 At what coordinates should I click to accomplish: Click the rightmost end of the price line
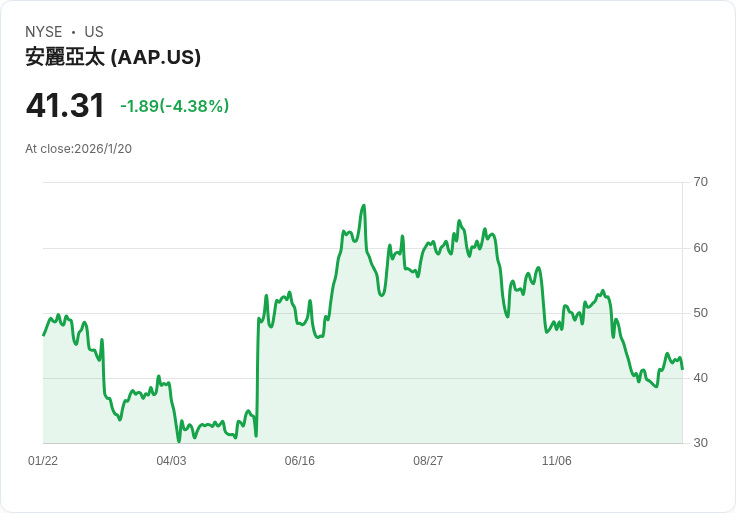[x=682, y=369]
